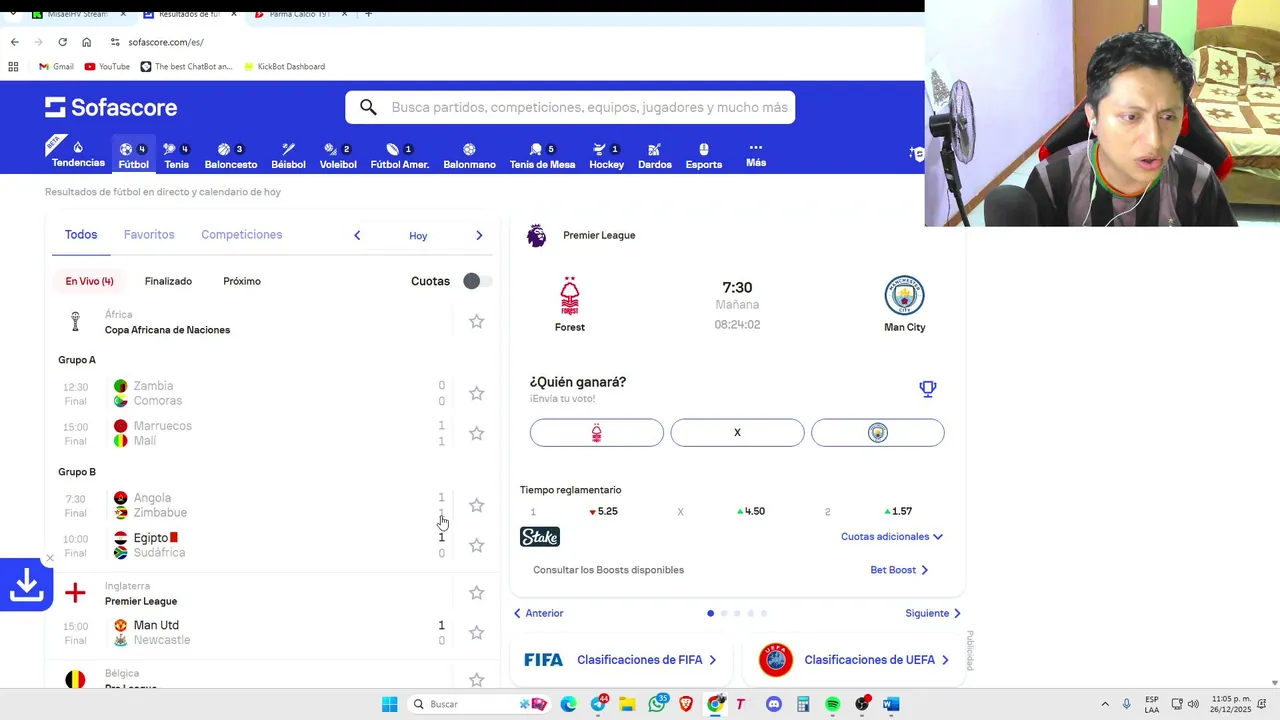The width and height of the screenshot is (1280, 720).
Task: Go back with browser back arrow
Action: 14,42
